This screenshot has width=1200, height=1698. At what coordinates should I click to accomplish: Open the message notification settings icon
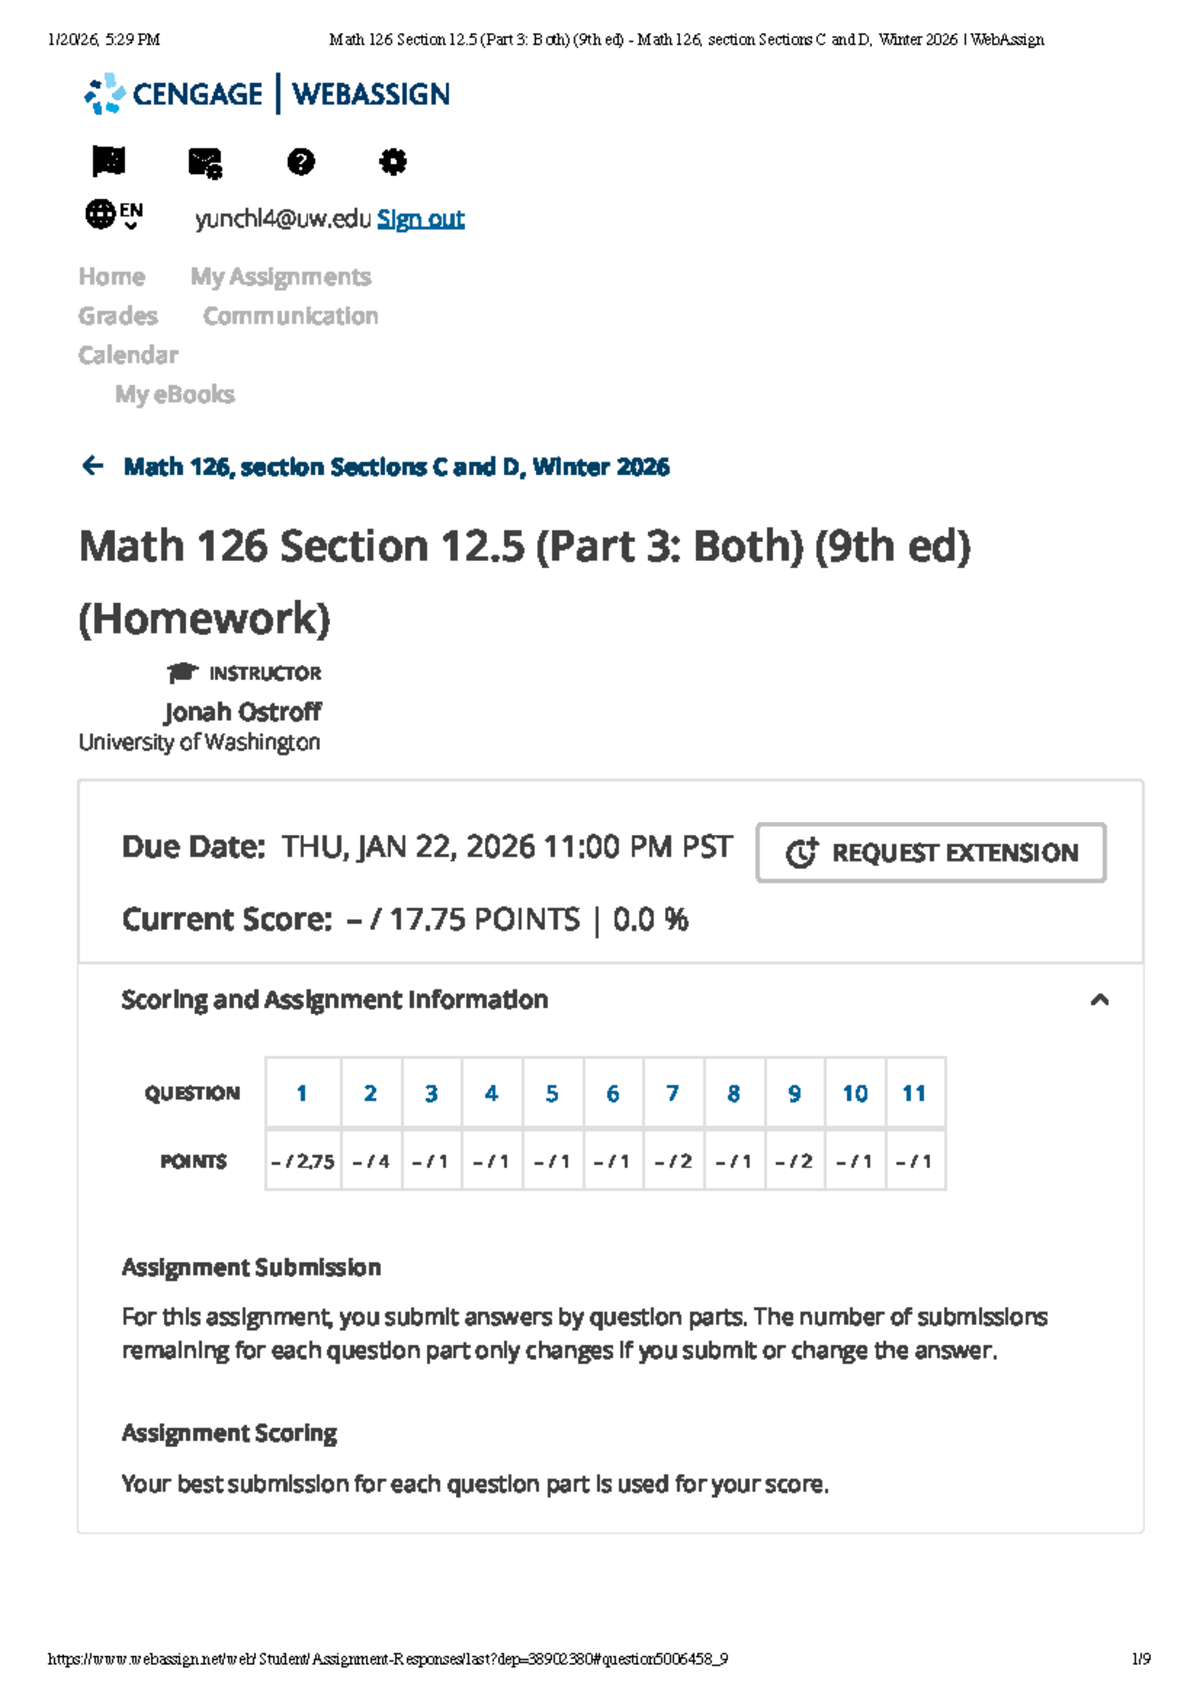(x=207, y=162)
